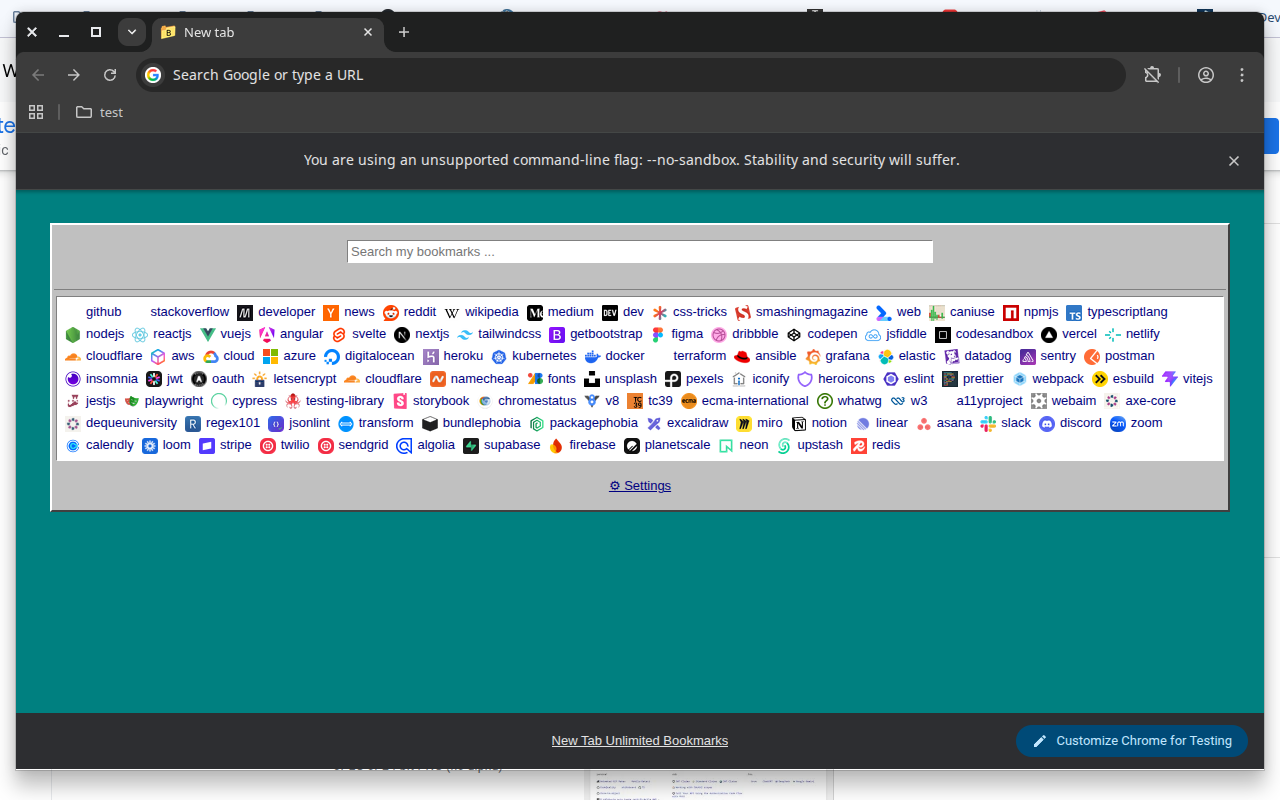Expand the tab search dropdown arrow
This screenshot has height=800, width=1280.
click(x=132, y=32)
